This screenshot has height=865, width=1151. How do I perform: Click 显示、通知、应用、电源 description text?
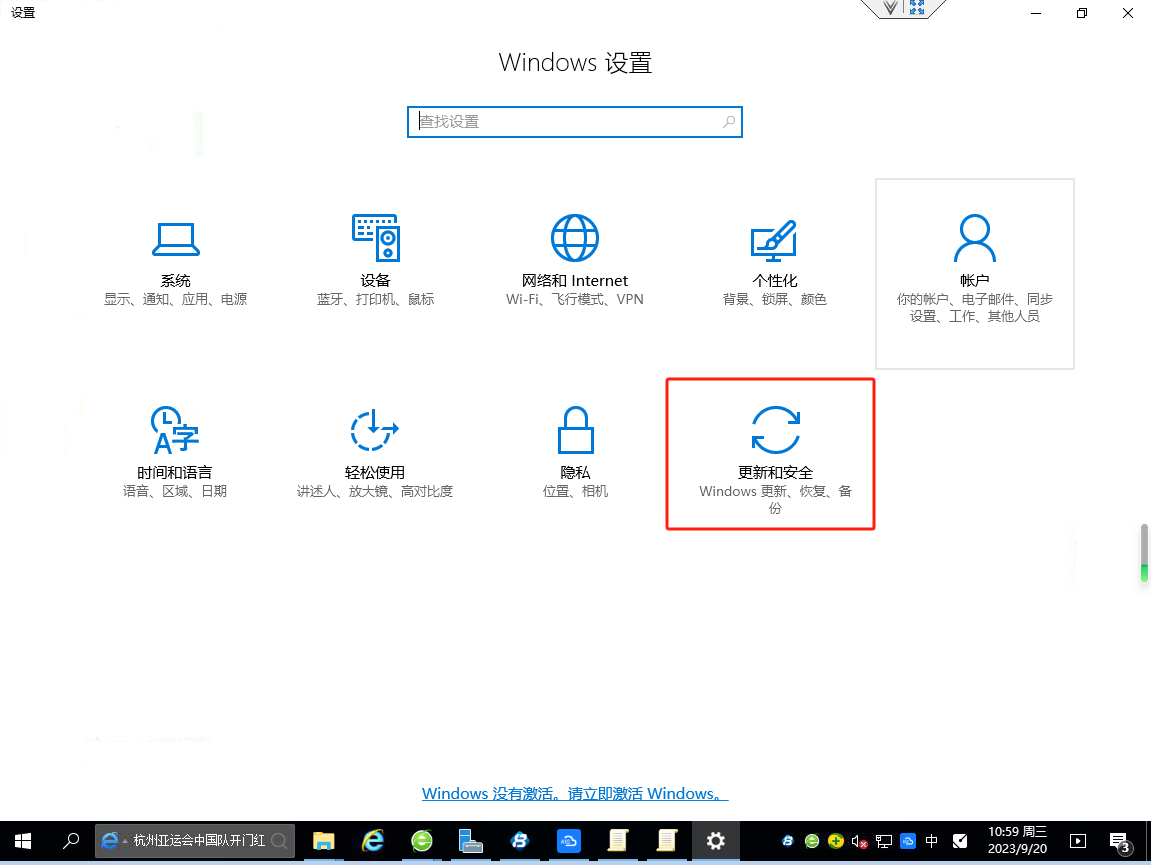point(175,300)
